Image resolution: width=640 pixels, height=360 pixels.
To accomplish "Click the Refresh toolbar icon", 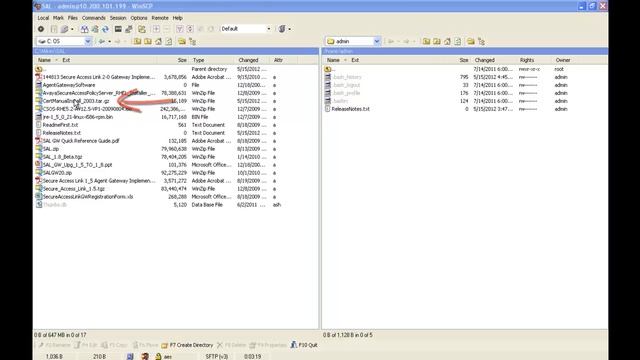I will pyautogui.click(x=105, y=29).
